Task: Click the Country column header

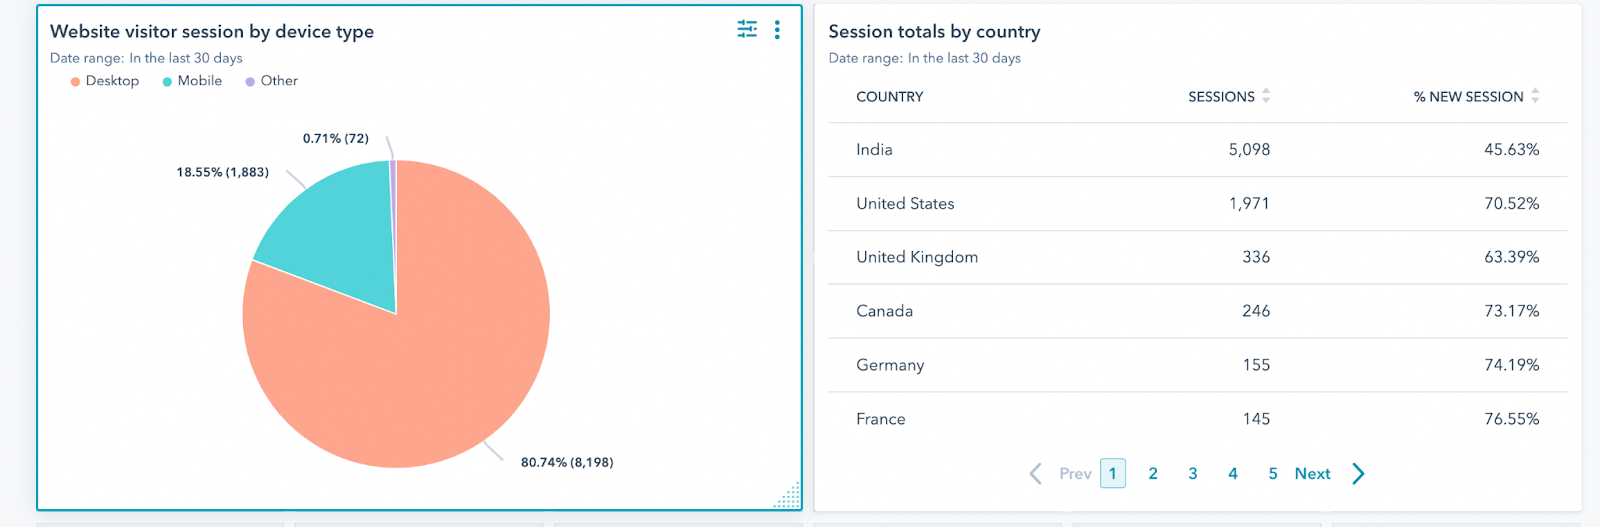Action: [889, 97]
